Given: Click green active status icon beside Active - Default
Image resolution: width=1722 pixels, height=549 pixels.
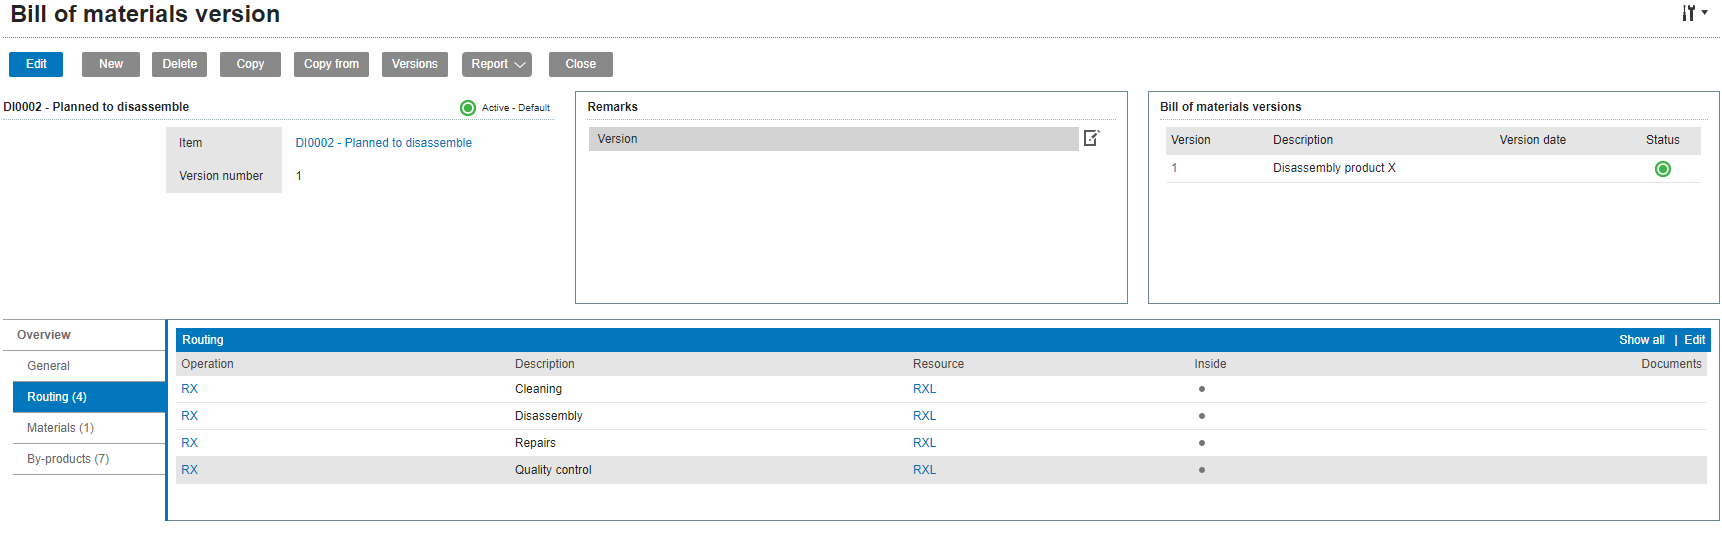Looking at the screenshot, I should coord(467,108).
